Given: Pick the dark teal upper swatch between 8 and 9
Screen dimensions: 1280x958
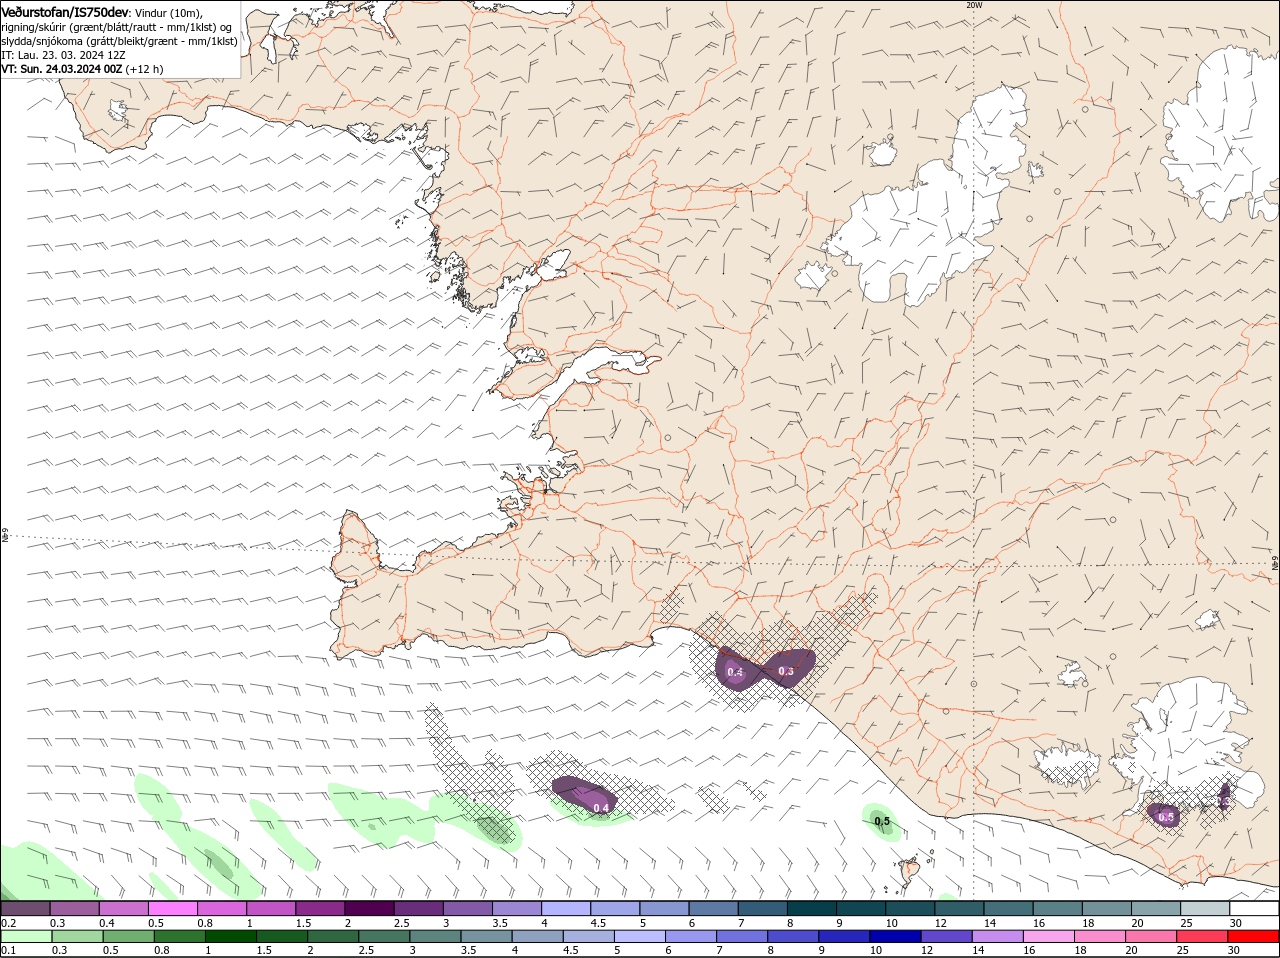Looking at the screenshot, I should [813, 908].
